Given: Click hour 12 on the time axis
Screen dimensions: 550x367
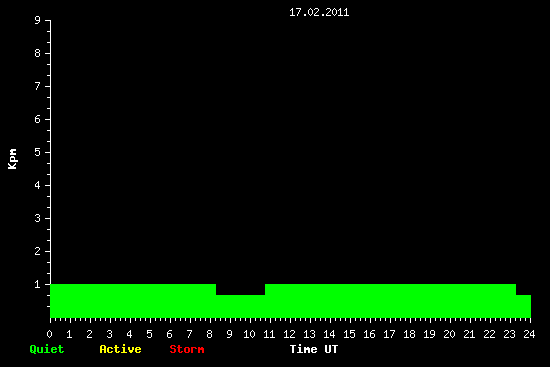Looking at the screenshot, I should [x=289, y=334].
